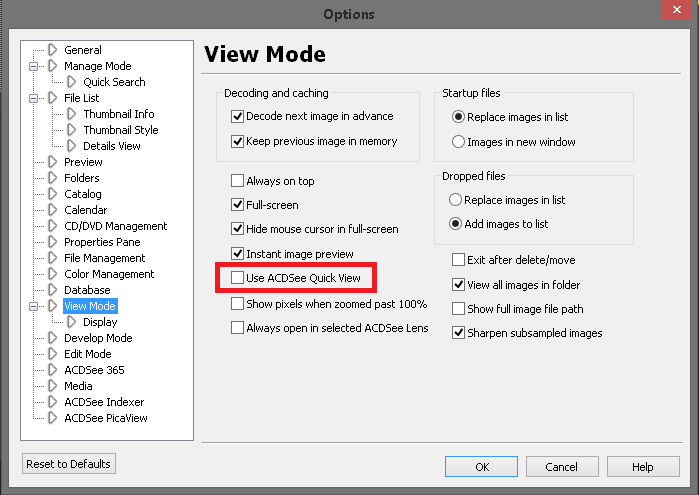This screenshot has width=699, height=495.
Task: Click Reset to Defaults
Action: [69, 464]
